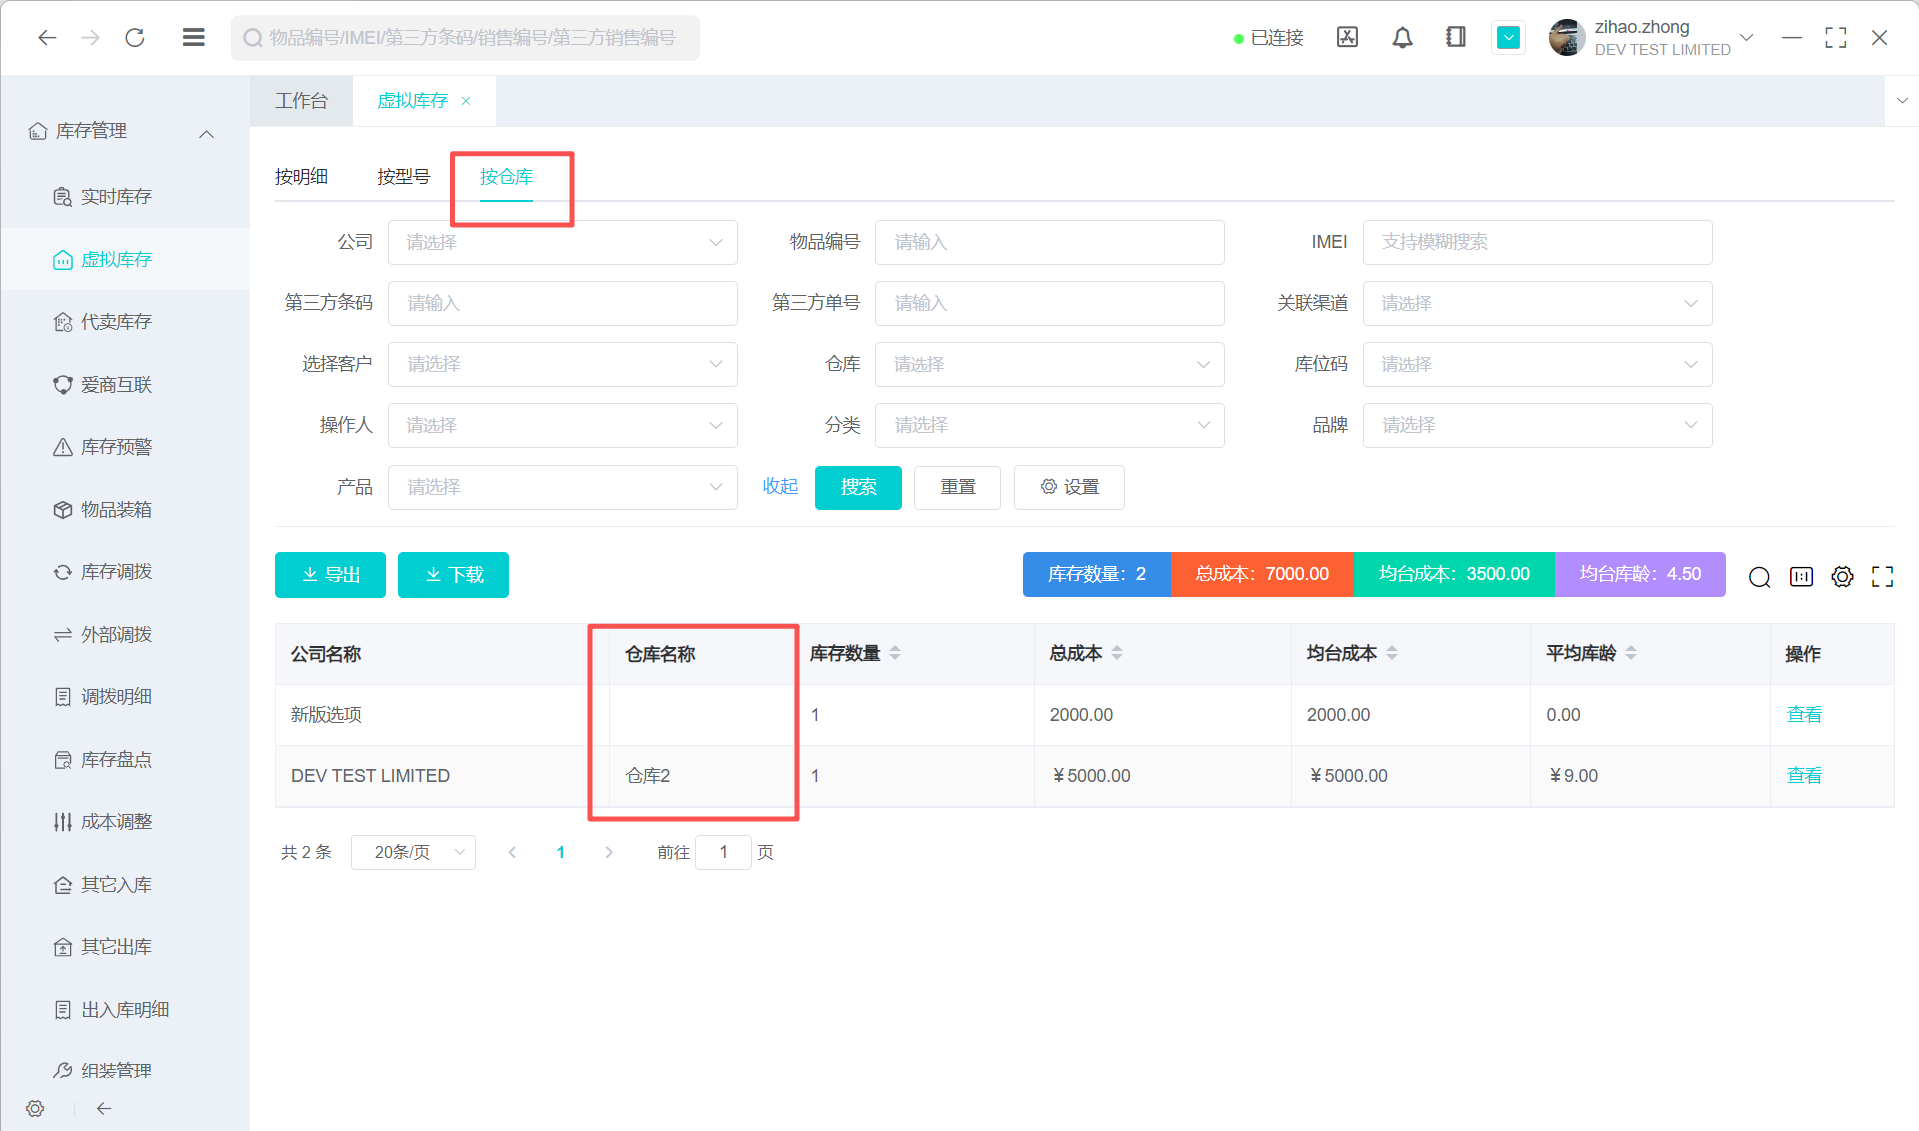This screenshot has width=1919, height=1131.
Task: Open the 公司 dropdown
Action: coord(562,242)
